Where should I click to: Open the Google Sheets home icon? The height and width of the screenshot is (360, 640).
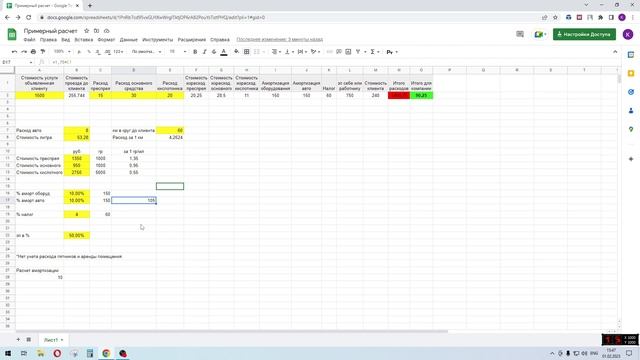tap(12, 34)
